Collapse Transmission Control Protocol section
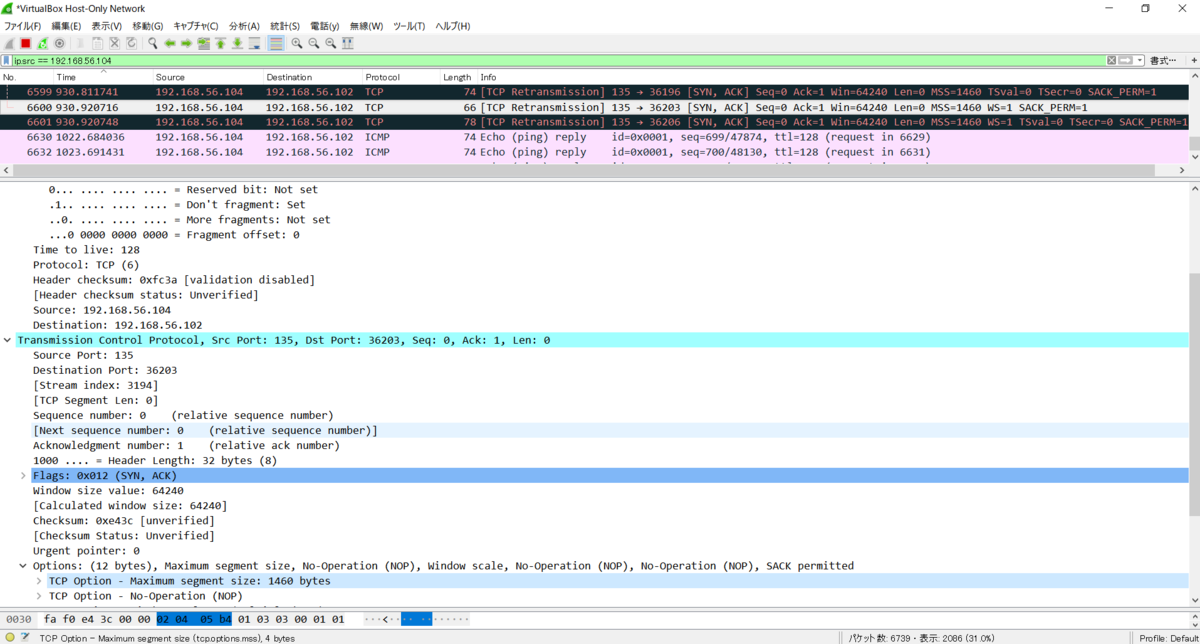Image resolution: width=1200 pixels, height=644 pixels. click(x=7, y=340)
